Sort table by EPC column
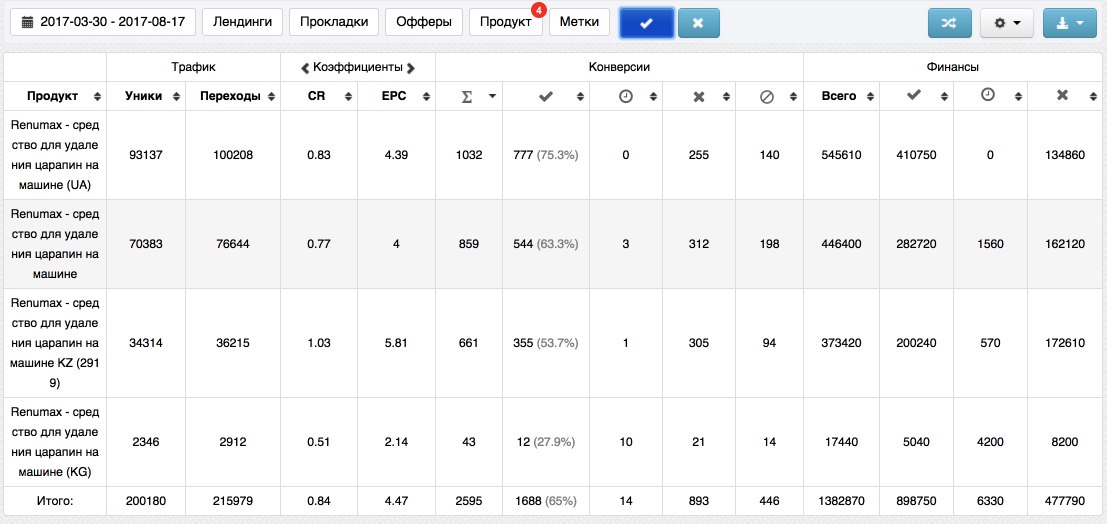Viewport: 1107px width, 524px height. coord(397,96)
